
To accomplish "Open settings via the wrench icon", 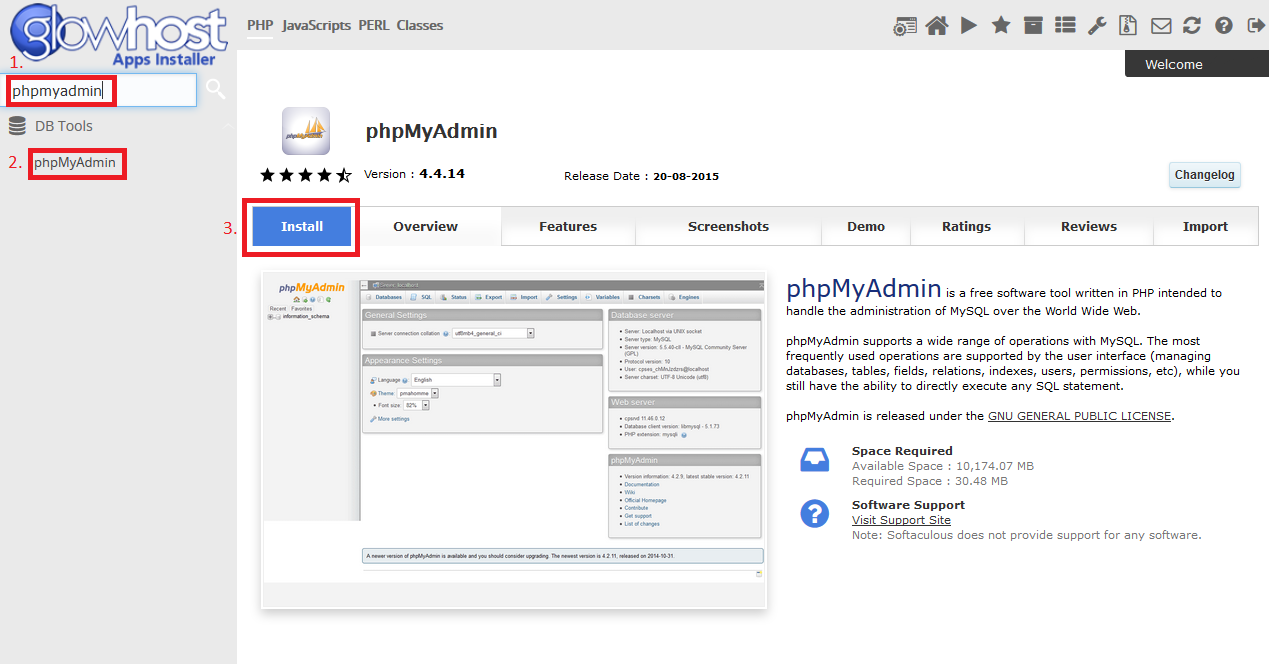I will 1097,26.
